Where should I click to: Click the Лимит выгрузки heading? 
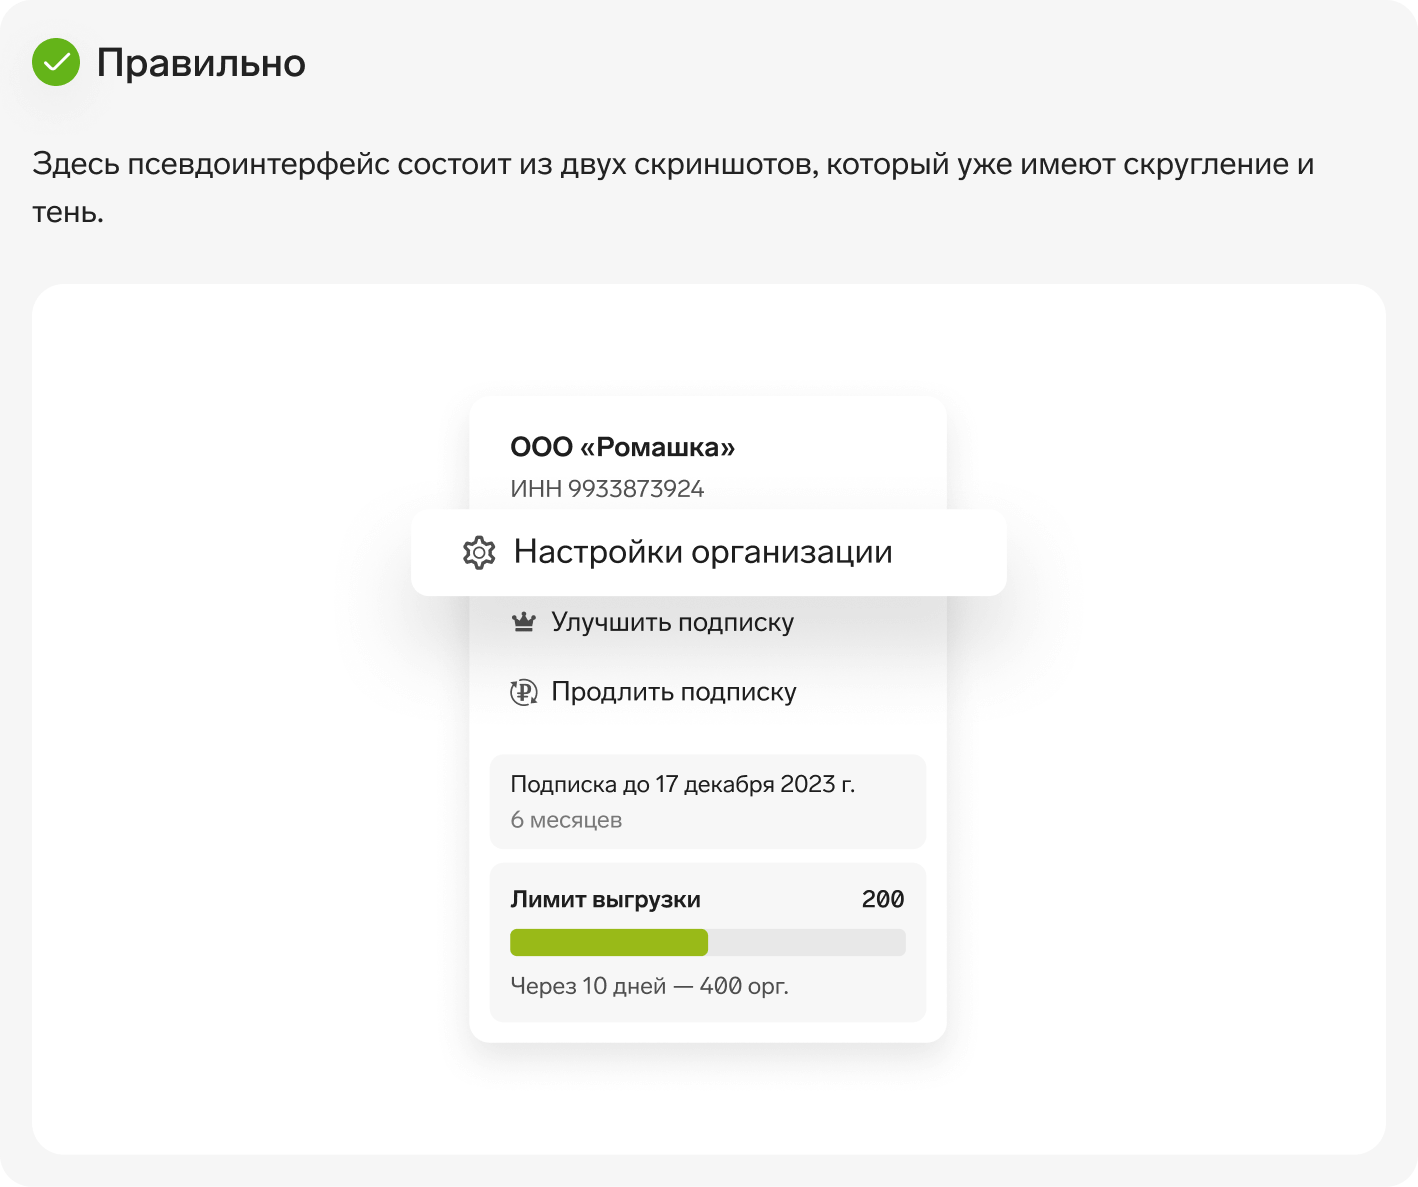[605, 899]
